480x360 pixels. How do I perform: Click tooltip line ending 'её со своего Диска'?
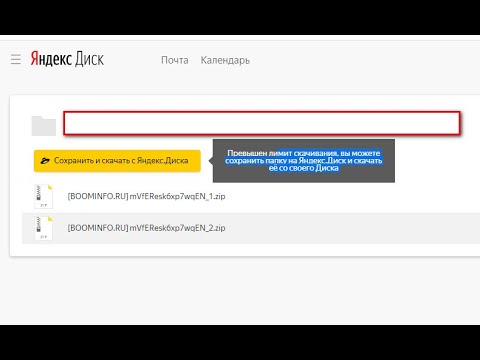(x=304, y=168)
